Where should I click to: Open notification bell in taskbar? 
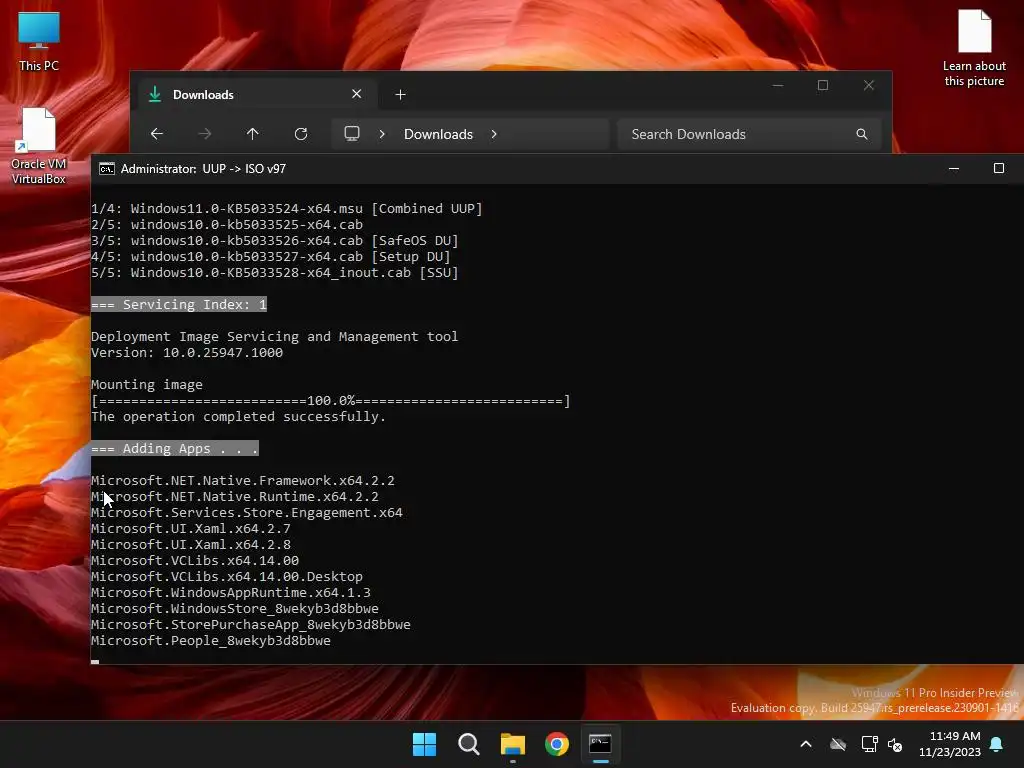(x=996, y=744)
